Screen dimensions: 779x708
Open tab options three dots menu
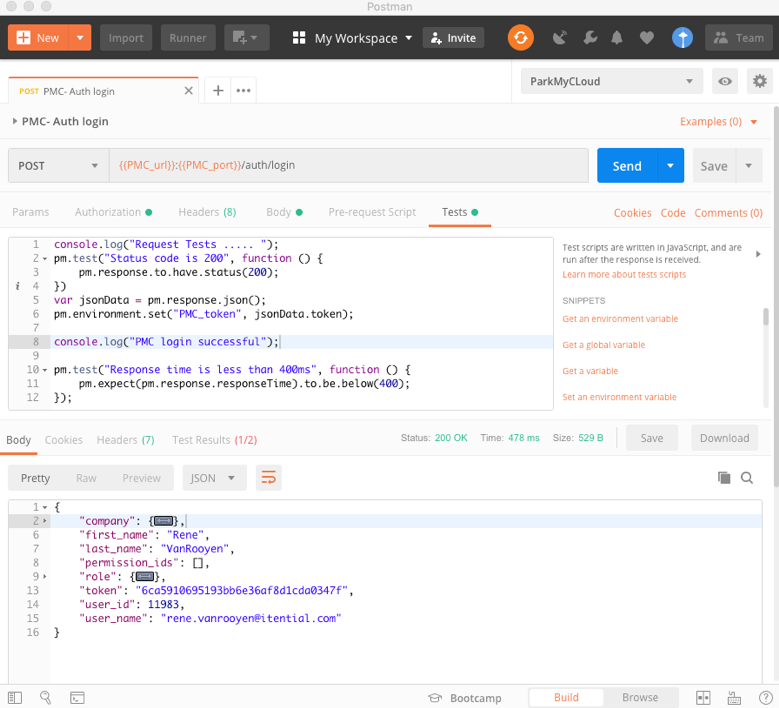pos(243,90)
